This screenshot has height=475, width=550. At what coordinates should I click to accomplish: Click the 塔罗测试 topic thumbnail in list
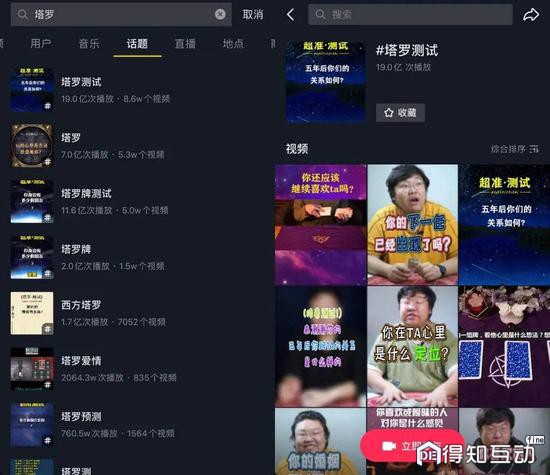point(32,90)
